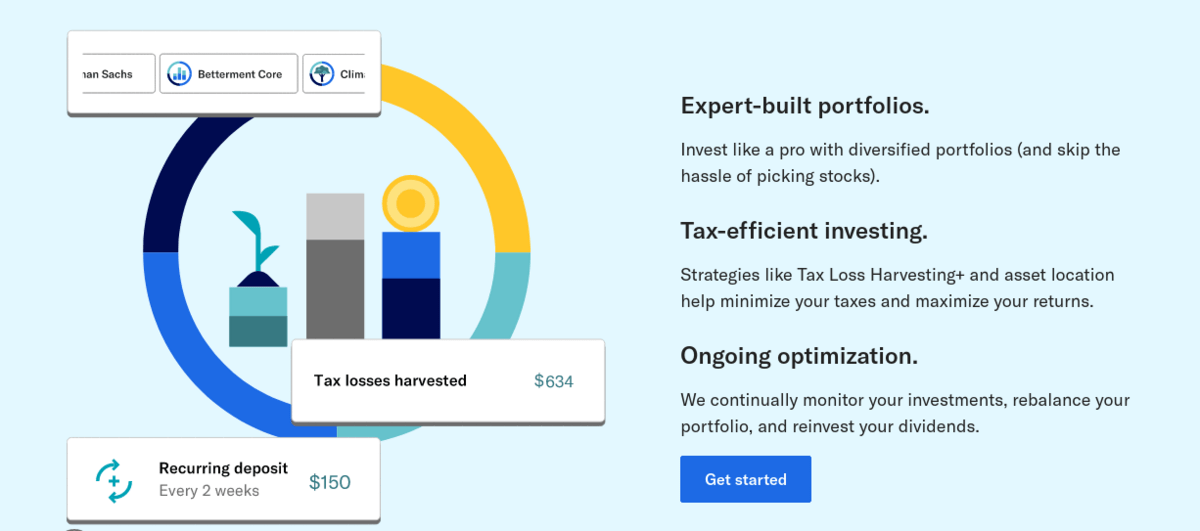1200x531 pixels.
Task: Click the Climate tree icon
Action: pyautogui.click(x=321, y=74)
